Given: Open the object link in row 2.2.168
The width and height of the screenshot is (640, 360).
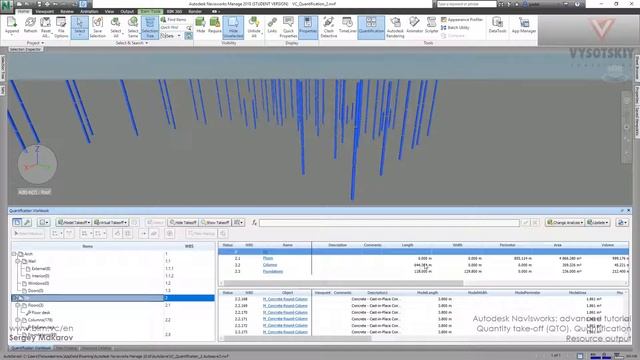Looking at the screenshot, I should click(285, 299).
